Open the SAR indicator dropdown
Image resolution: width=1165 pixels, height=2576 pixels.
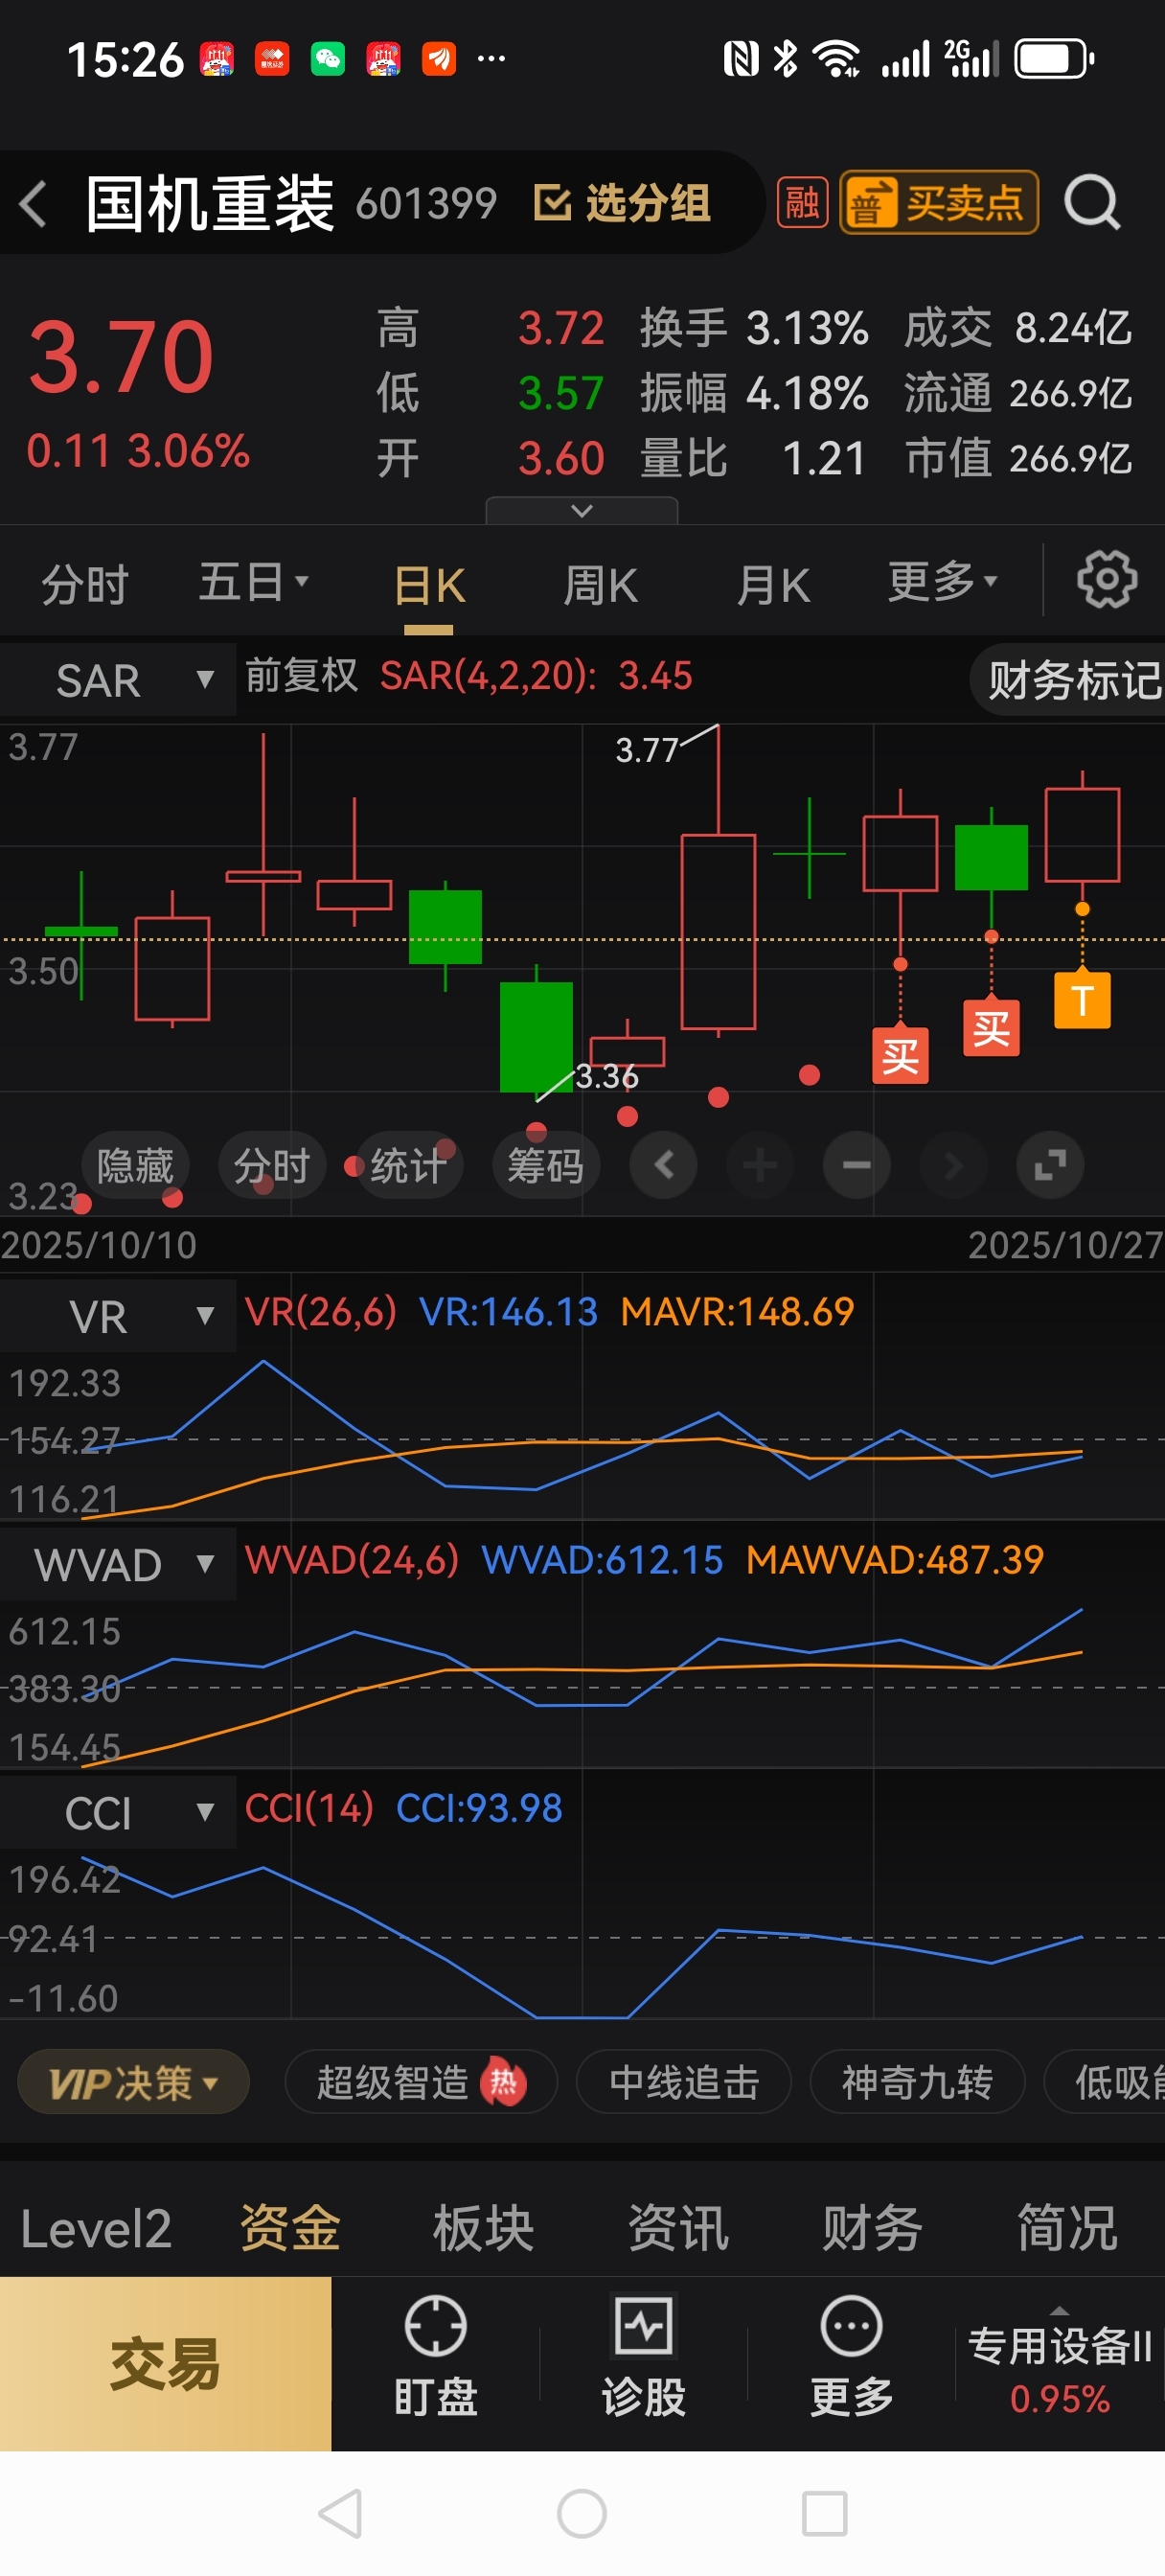click(x=118, y=680)
